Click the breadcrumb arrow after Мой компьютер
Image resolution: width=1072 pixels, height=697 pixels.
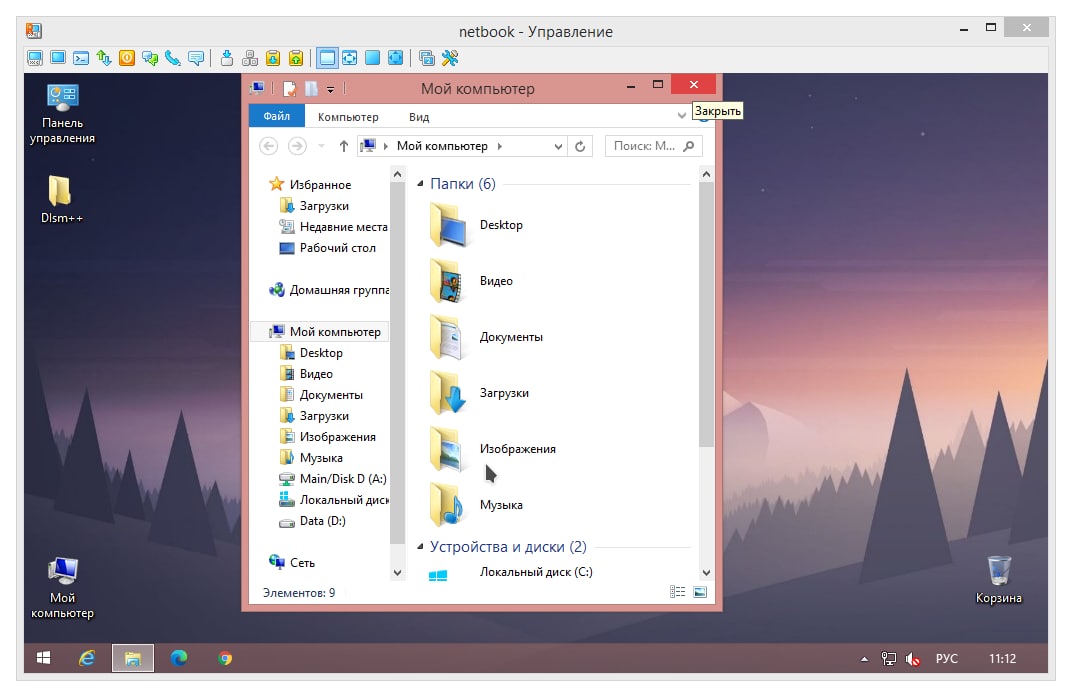[500, 146]
